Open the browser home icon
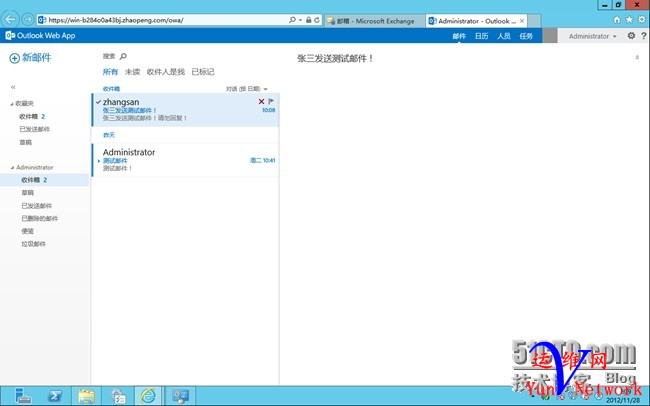Image resolution: width=650 pixels, height=406 pixels. click(x=617, y=20)
